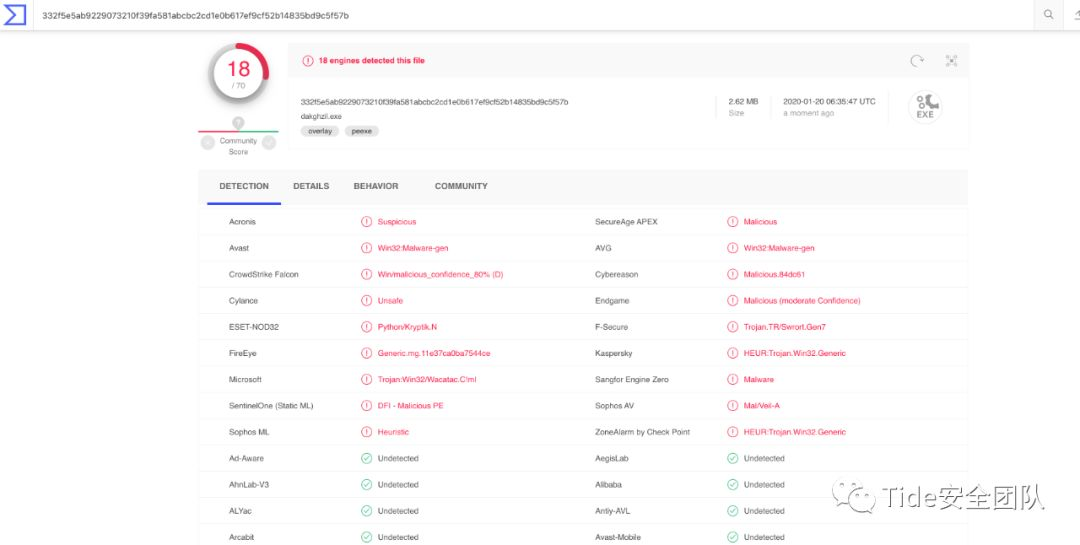This screenshot has height=545, width=1080.
Task: Switch to the Detection tab
Action: (244, 186)
